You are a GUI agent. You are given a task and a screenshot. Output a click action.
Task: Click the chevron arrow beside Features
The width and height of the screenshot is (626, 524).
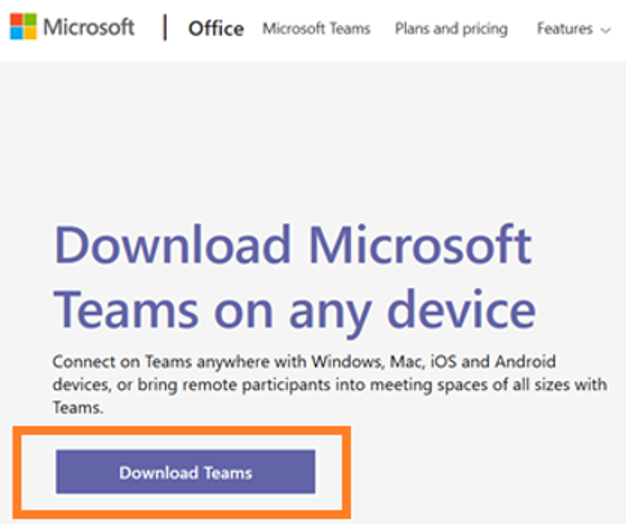tap(606, 30)
